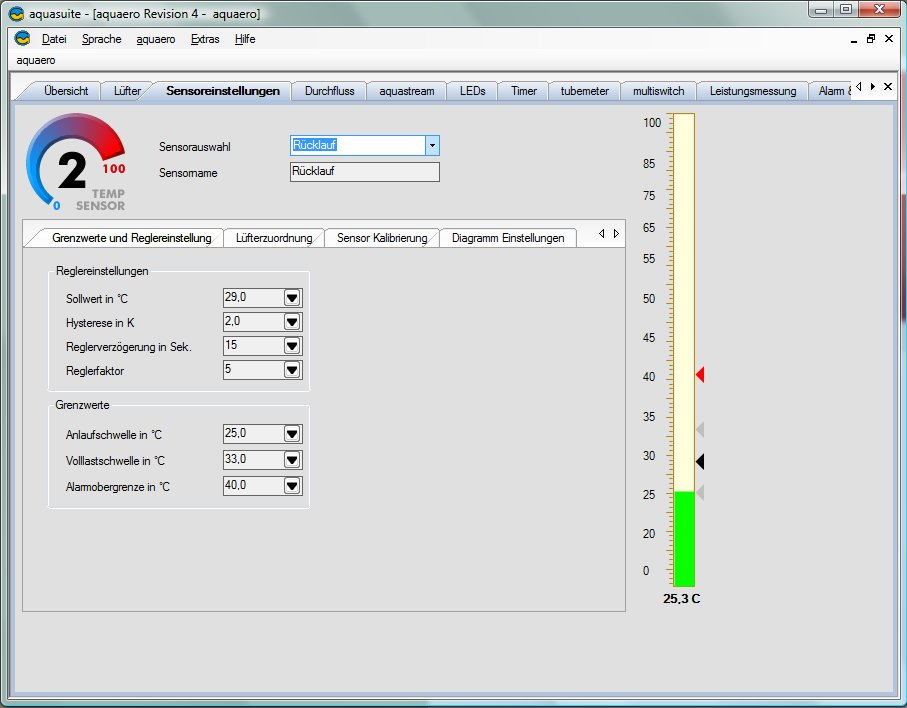Close the aquaero tab panel with X
This screenshot has height=708, width=907.
[888, 87]
